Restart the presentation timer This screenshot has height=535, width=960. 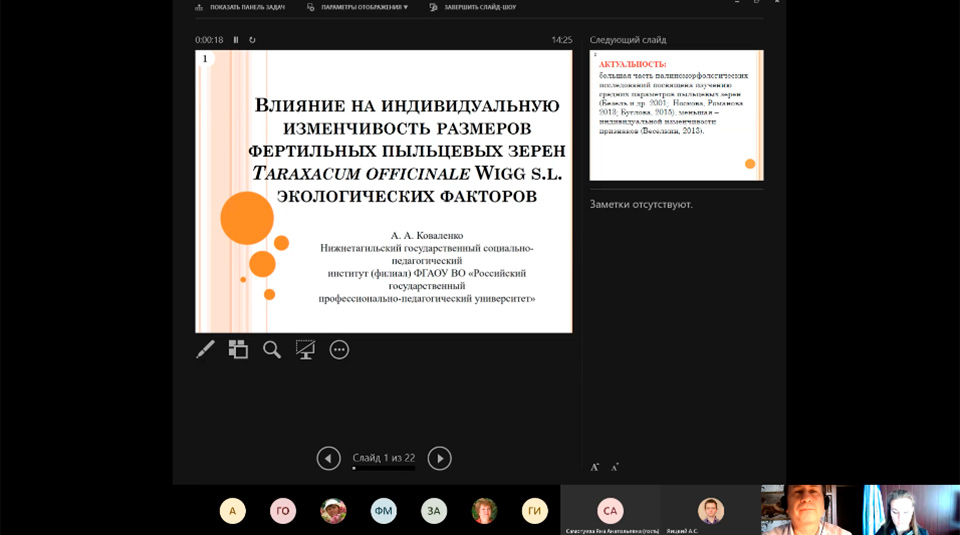click(252, 40)
